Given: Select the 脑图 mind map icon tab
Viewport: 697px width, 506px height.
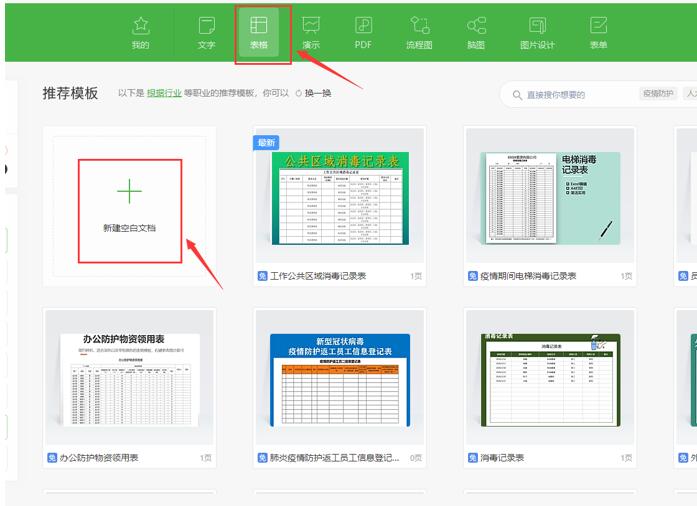Looking at the screenshot, I should (476, 32).
